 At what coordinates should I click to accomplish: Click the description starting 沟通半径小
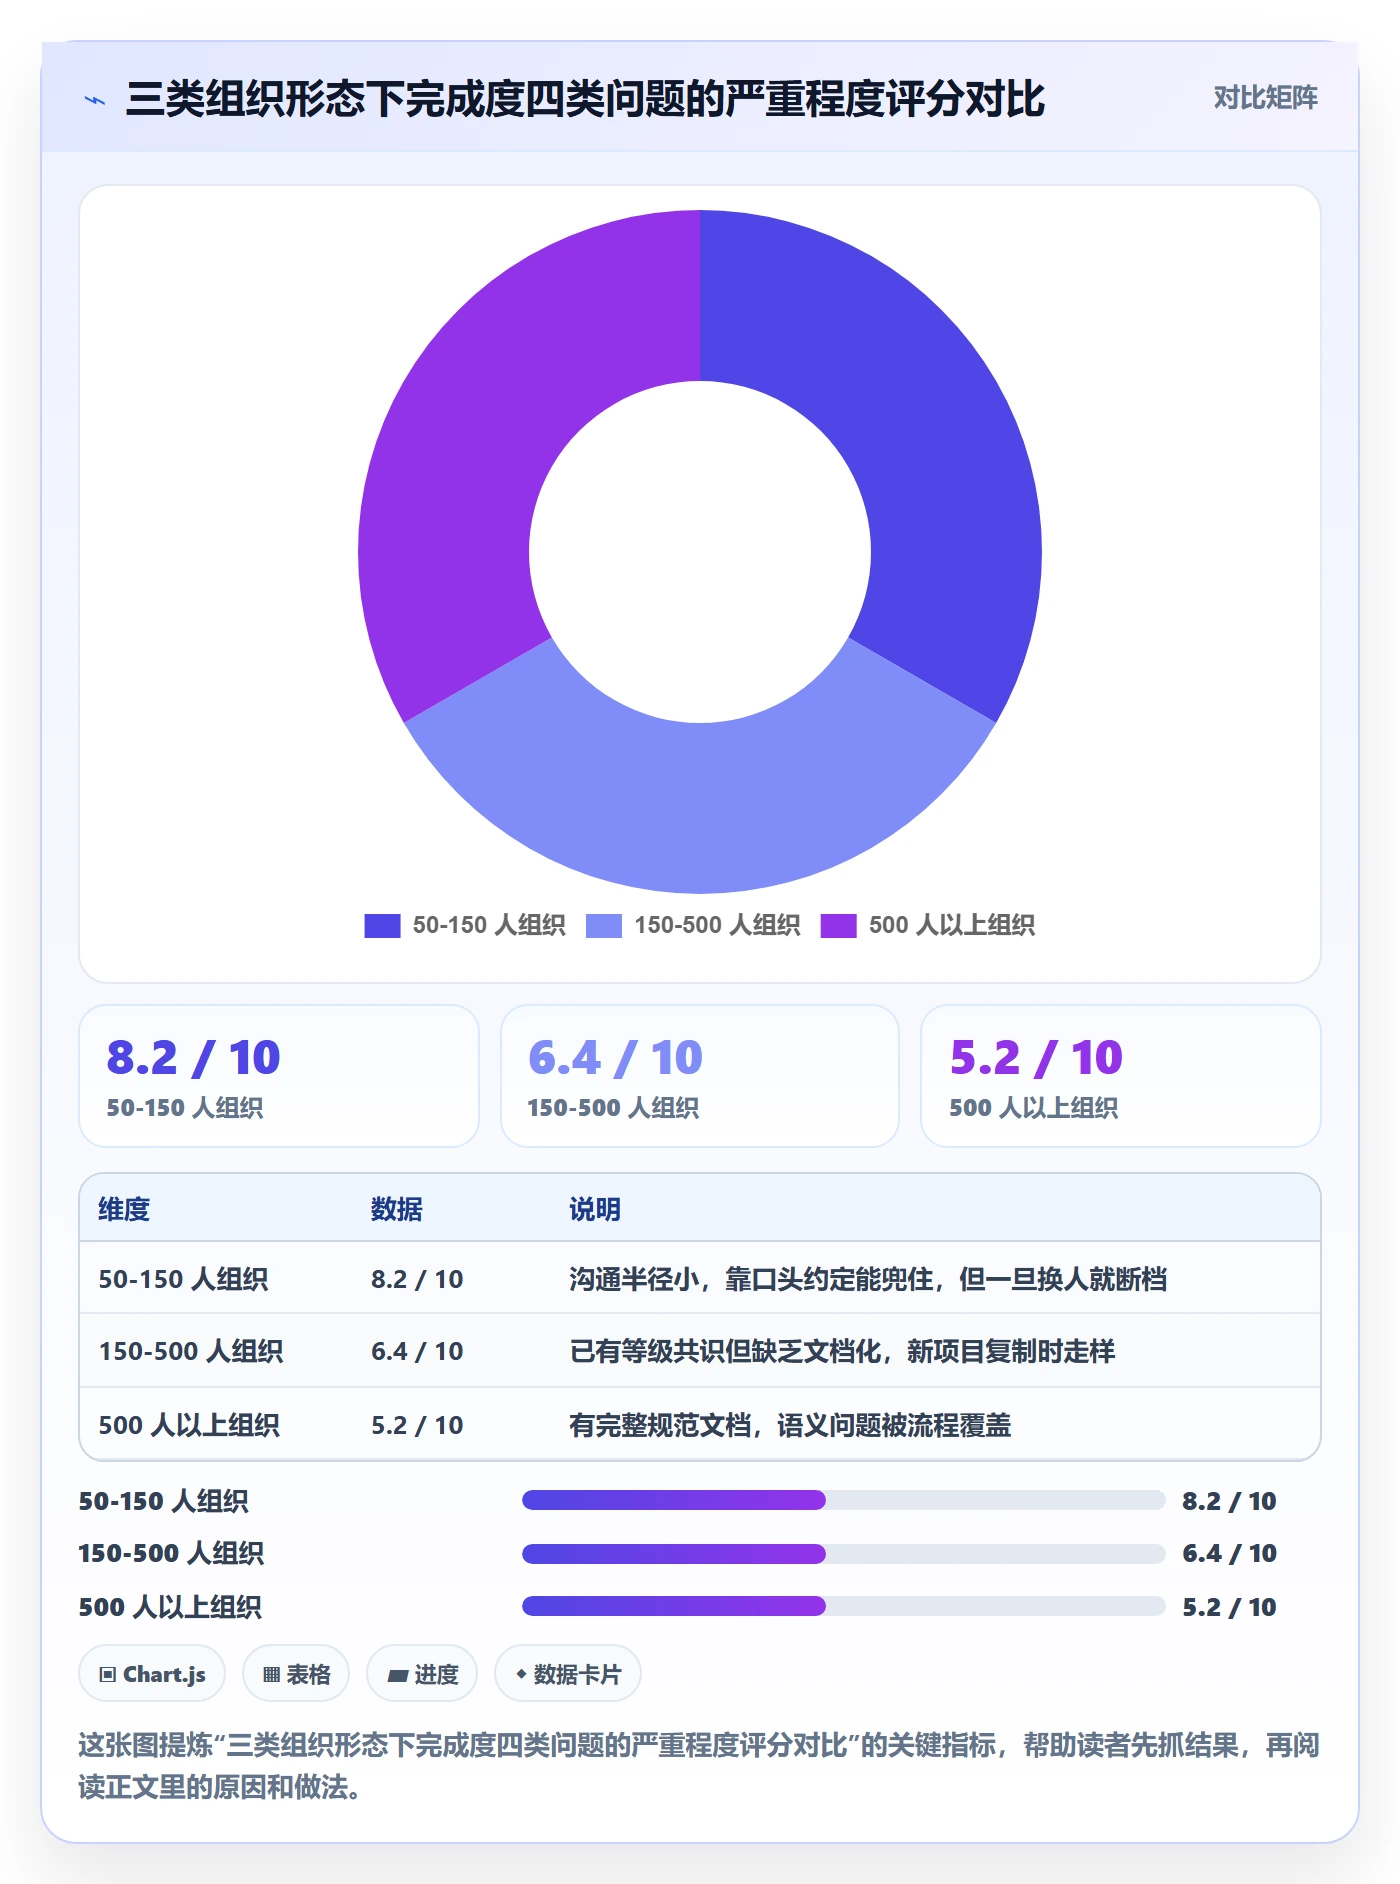pos(868,1279)
